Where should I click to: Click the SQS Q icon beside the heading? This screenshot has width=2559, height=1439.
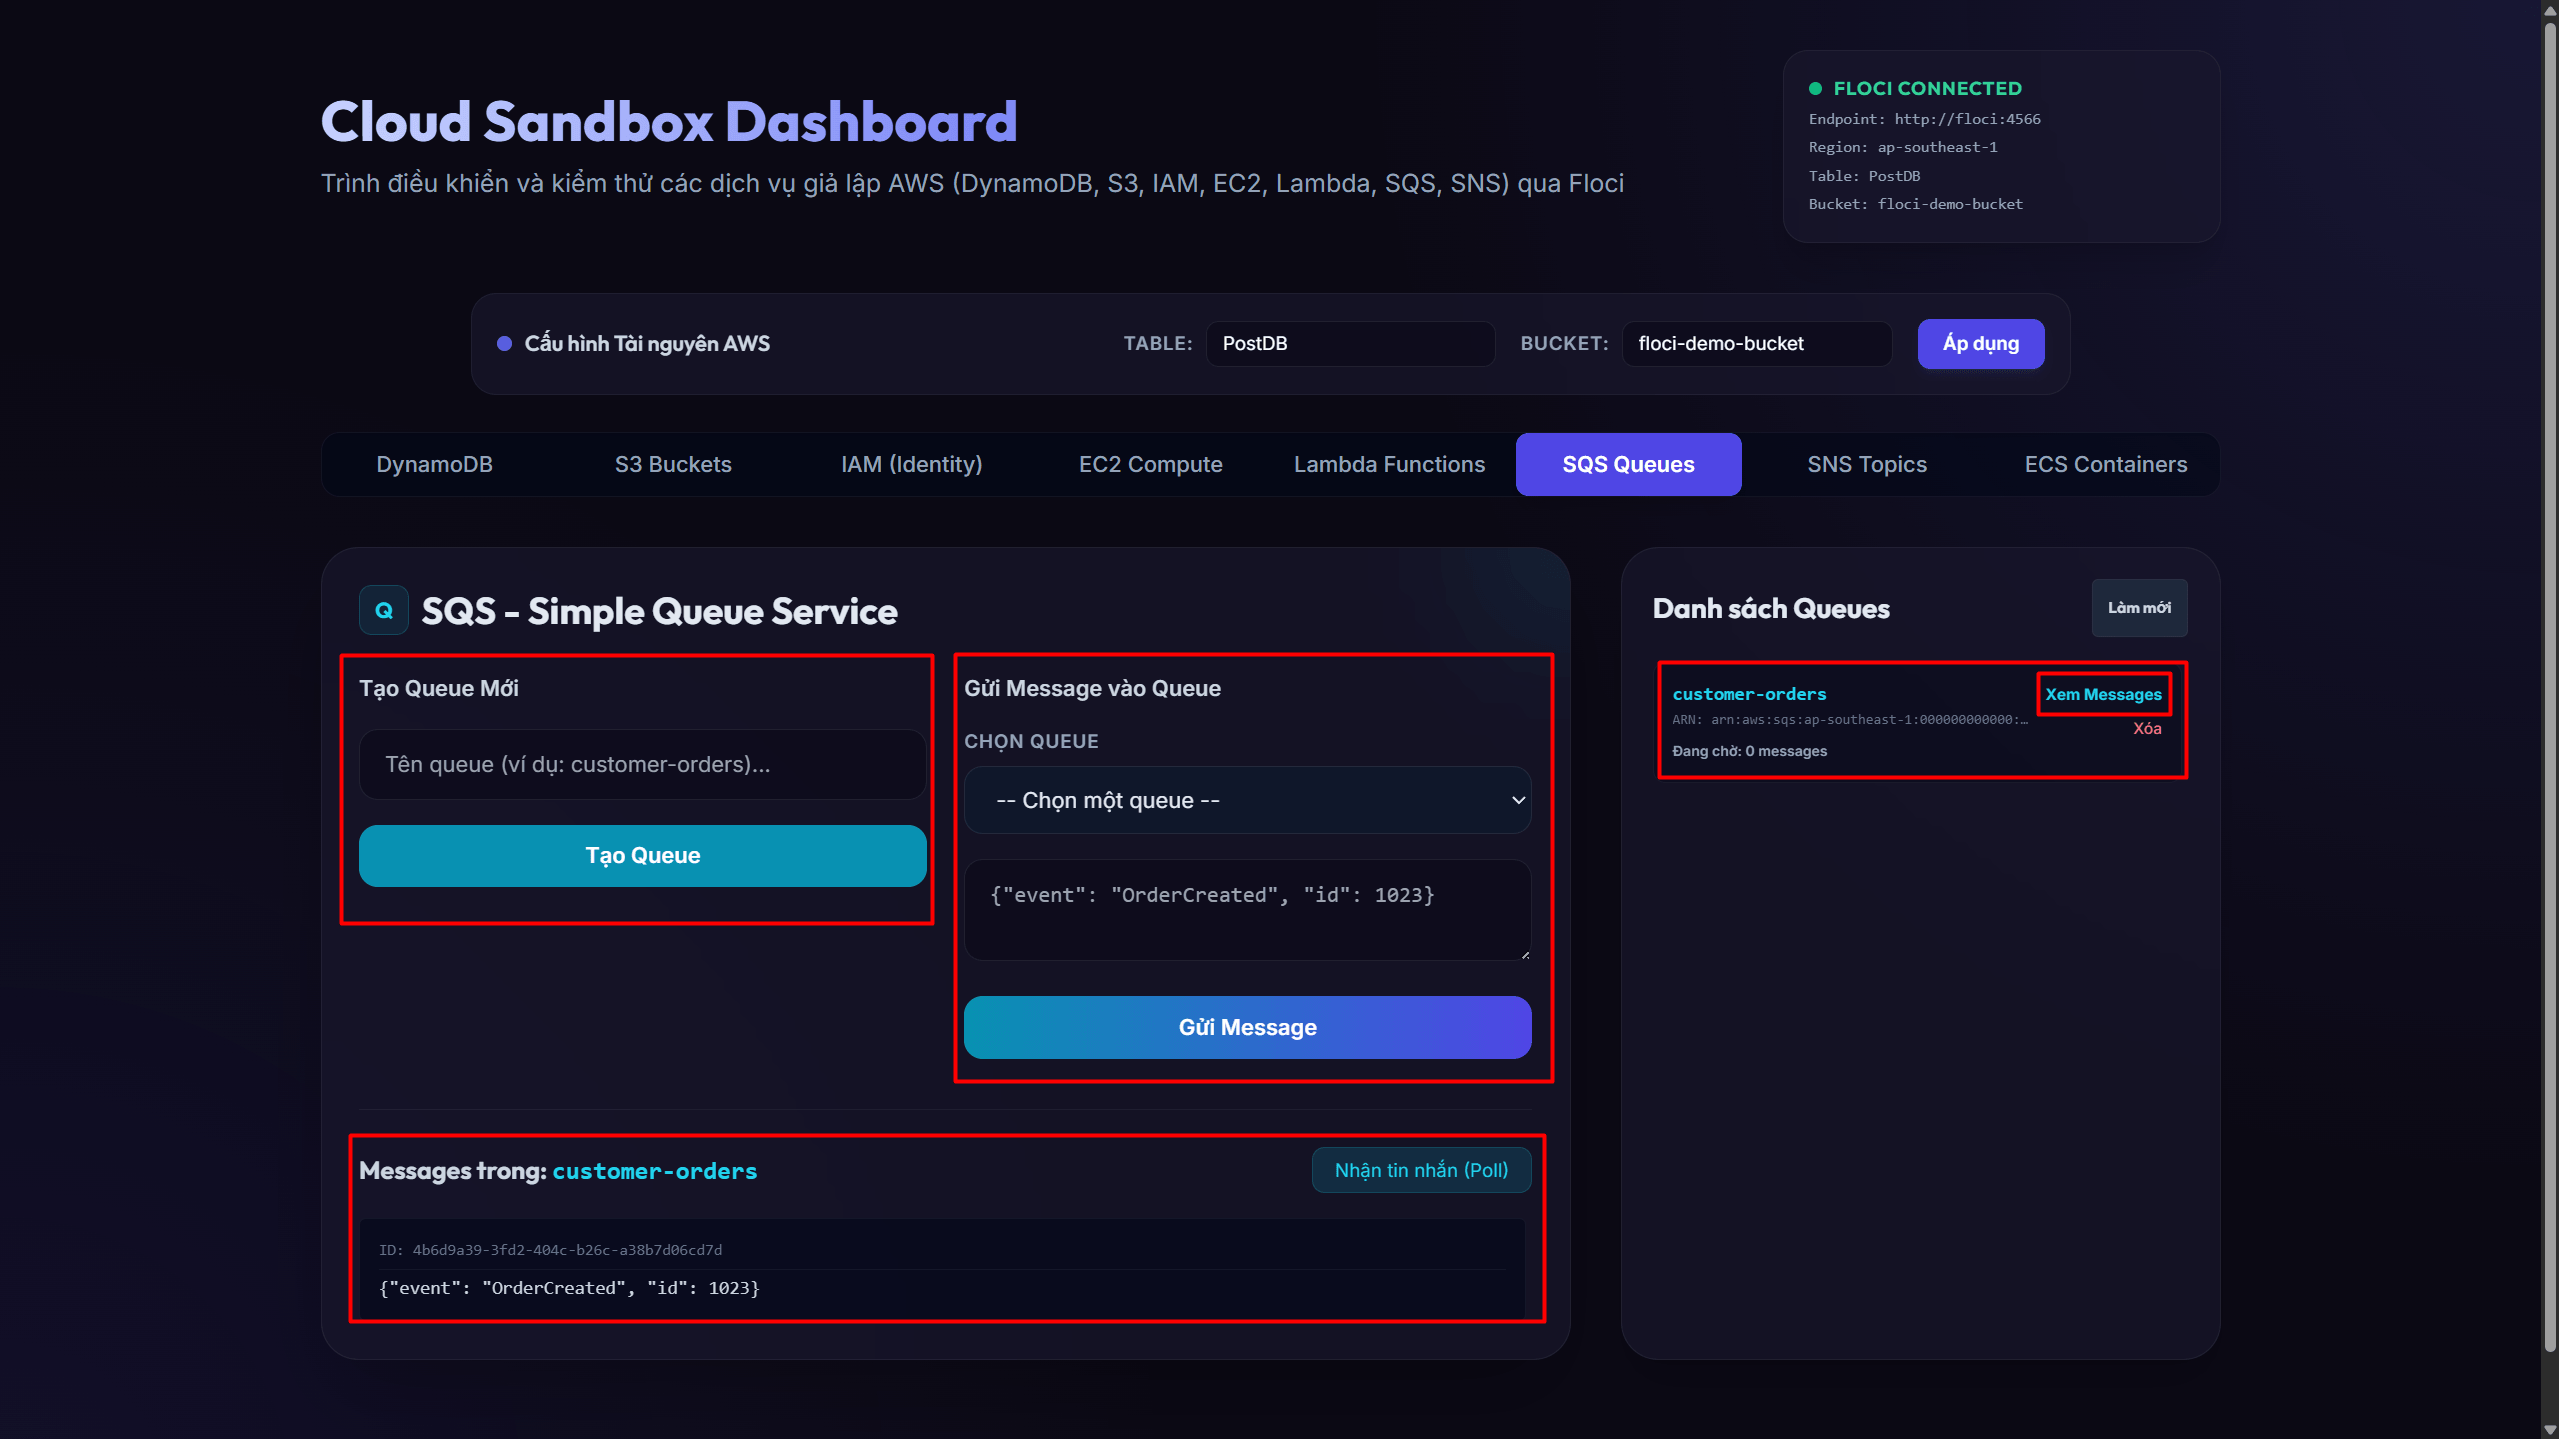coord(384,610)
